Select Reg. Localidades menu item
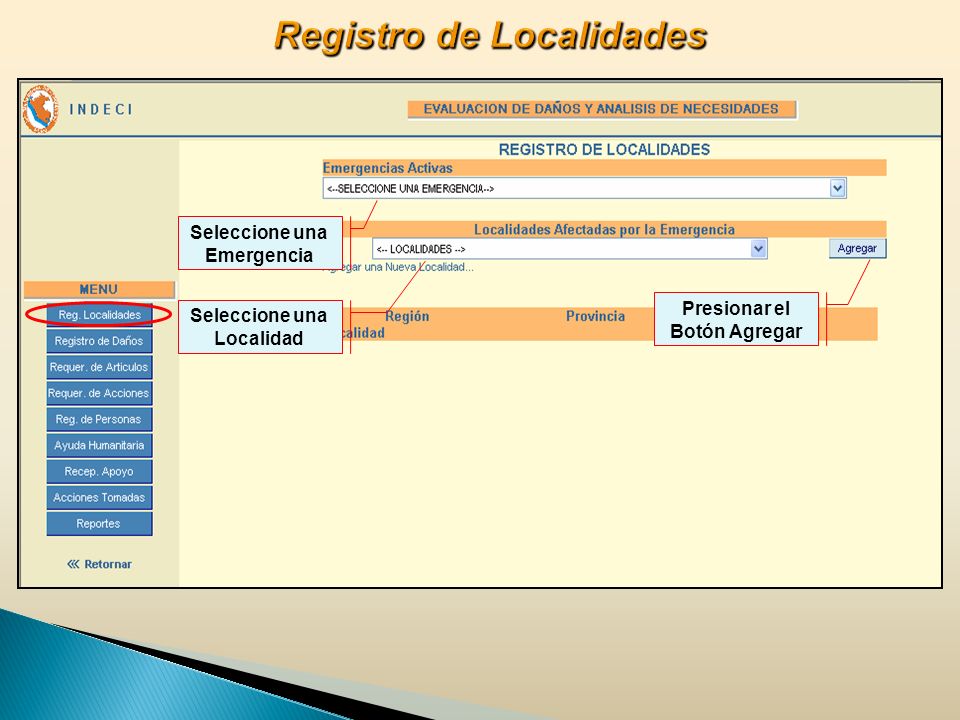This screenshot has width=960, height=720. point(99,315)
